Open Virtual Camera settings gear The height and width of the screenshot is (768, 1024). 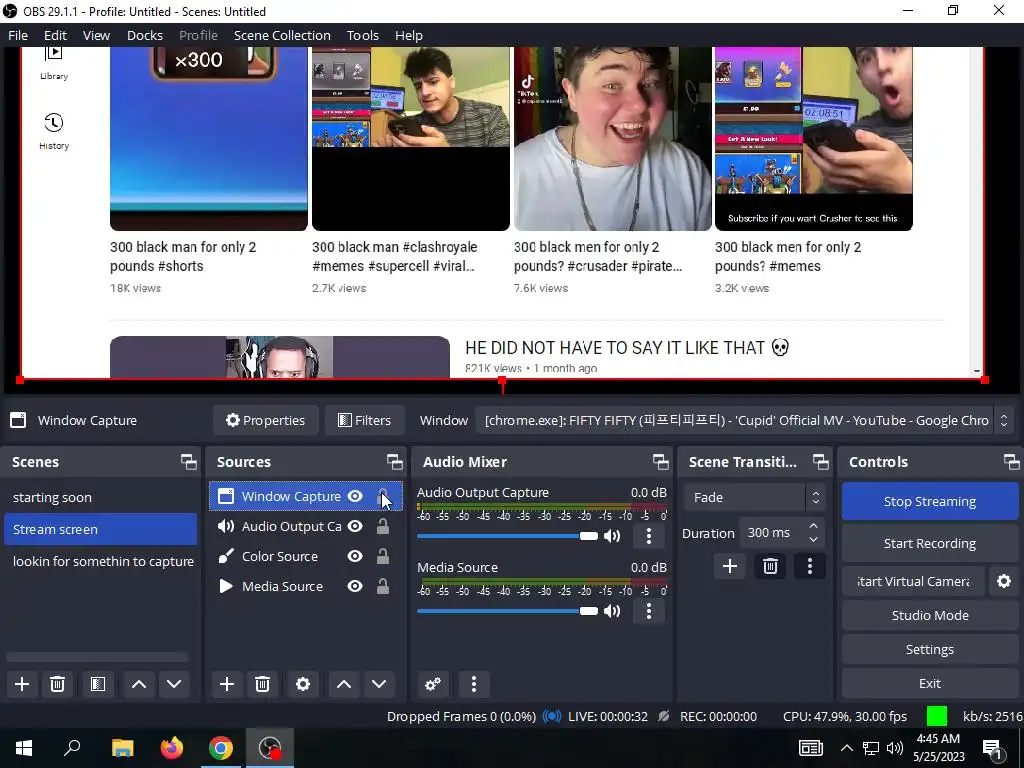coord(1004,581)
